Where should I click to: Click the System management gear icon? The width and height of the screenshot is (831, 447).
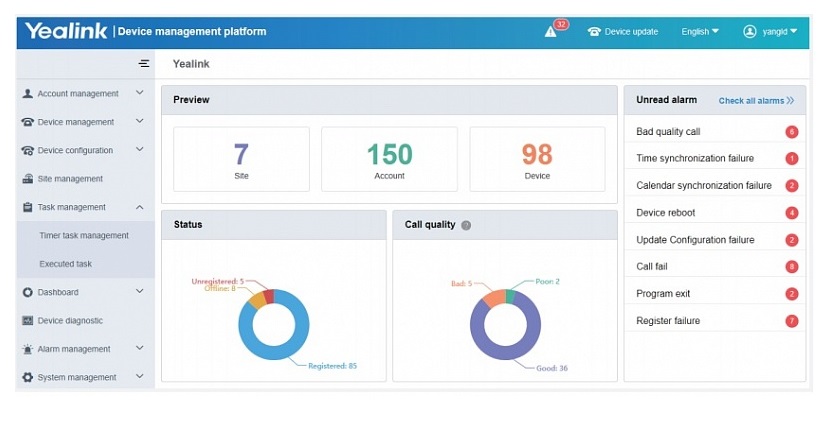[x=28, y=378]
